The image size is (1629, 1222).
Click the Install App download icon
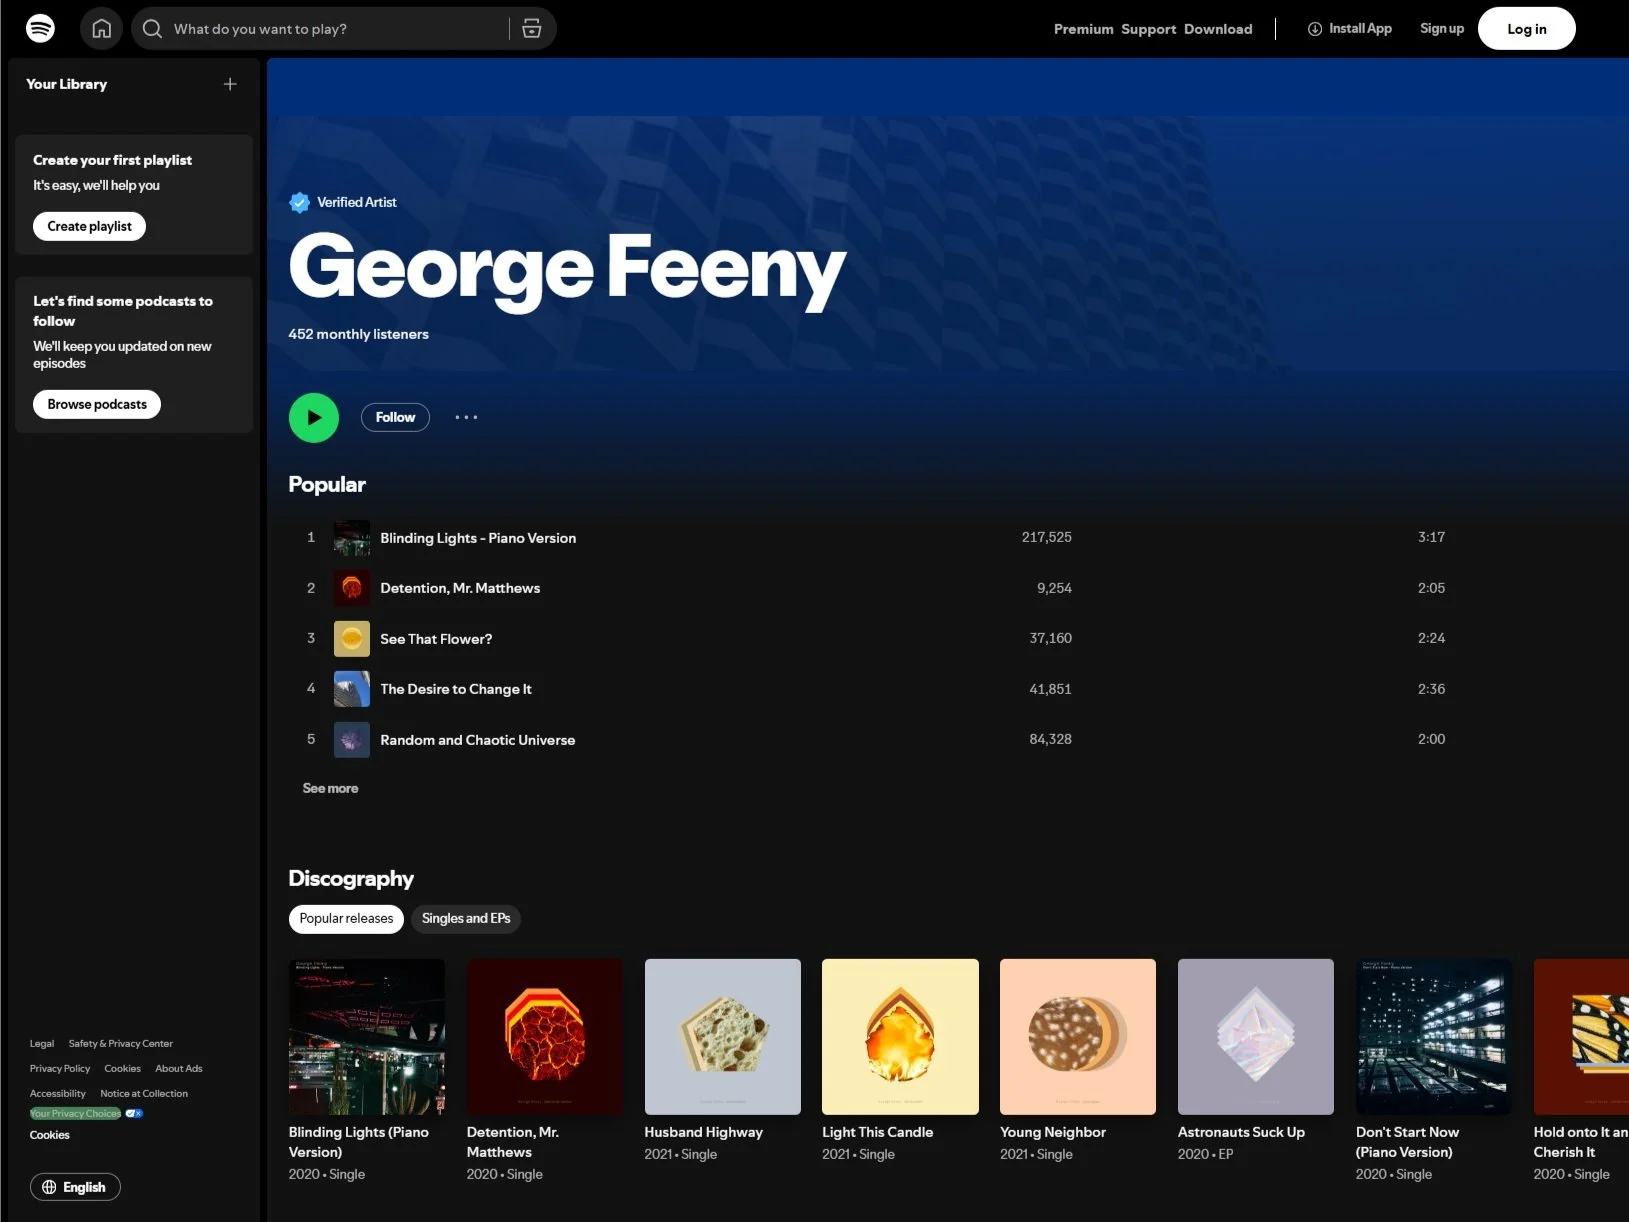click(x=1315, y=29)
